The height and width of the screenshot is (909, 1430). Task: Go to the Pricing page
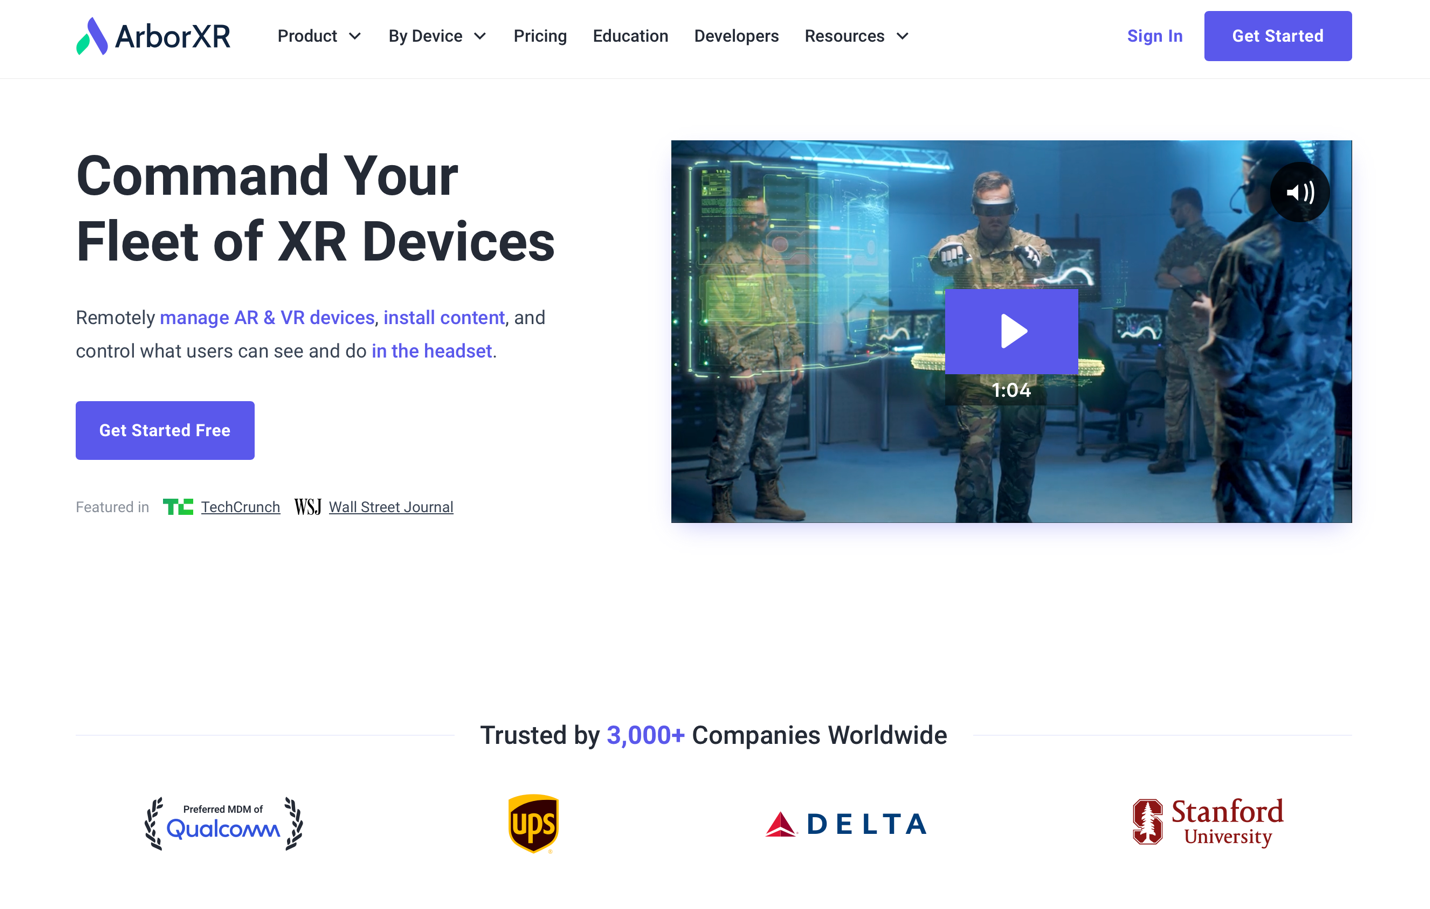tap(540, 36)
